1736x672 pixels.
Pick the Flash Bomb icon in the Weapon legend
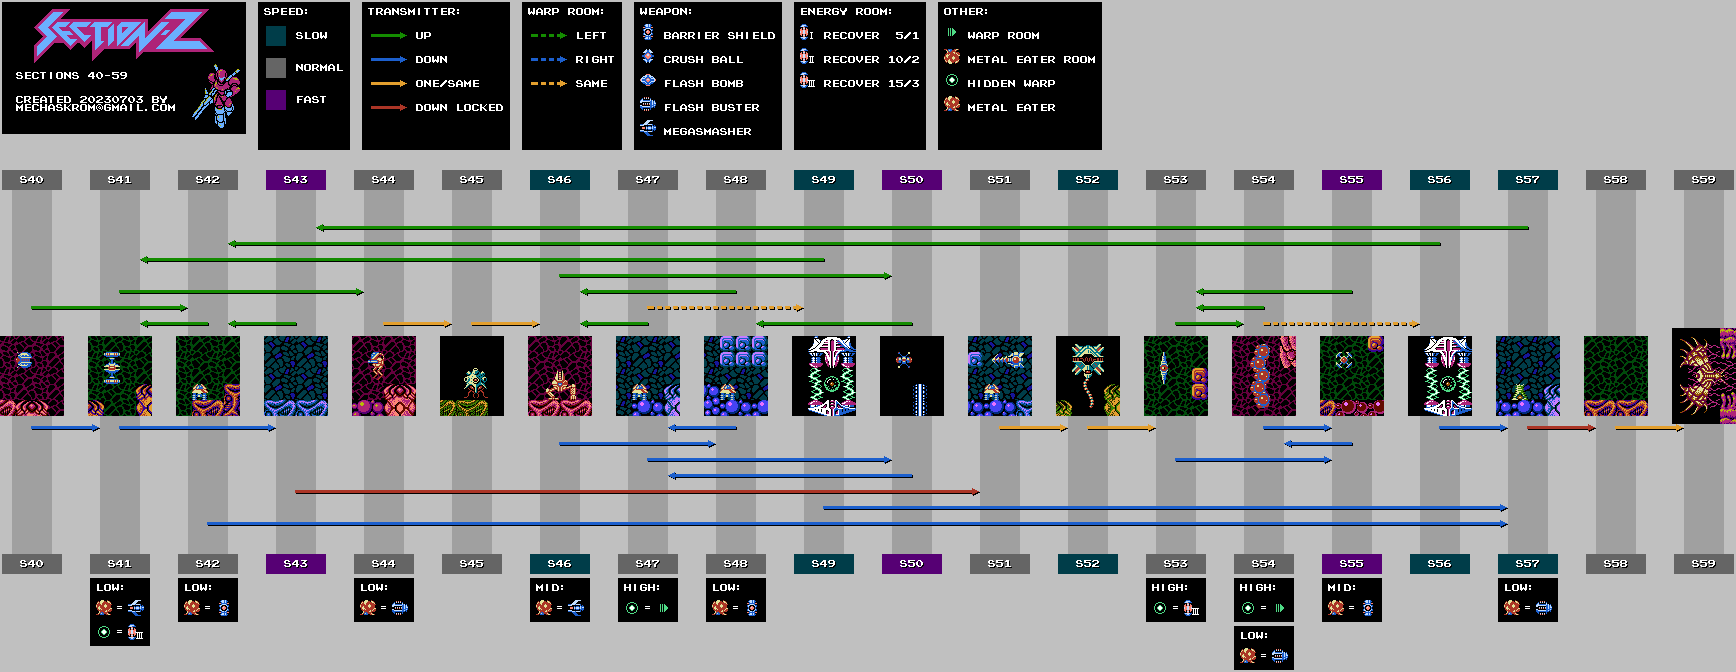(648, 81)
